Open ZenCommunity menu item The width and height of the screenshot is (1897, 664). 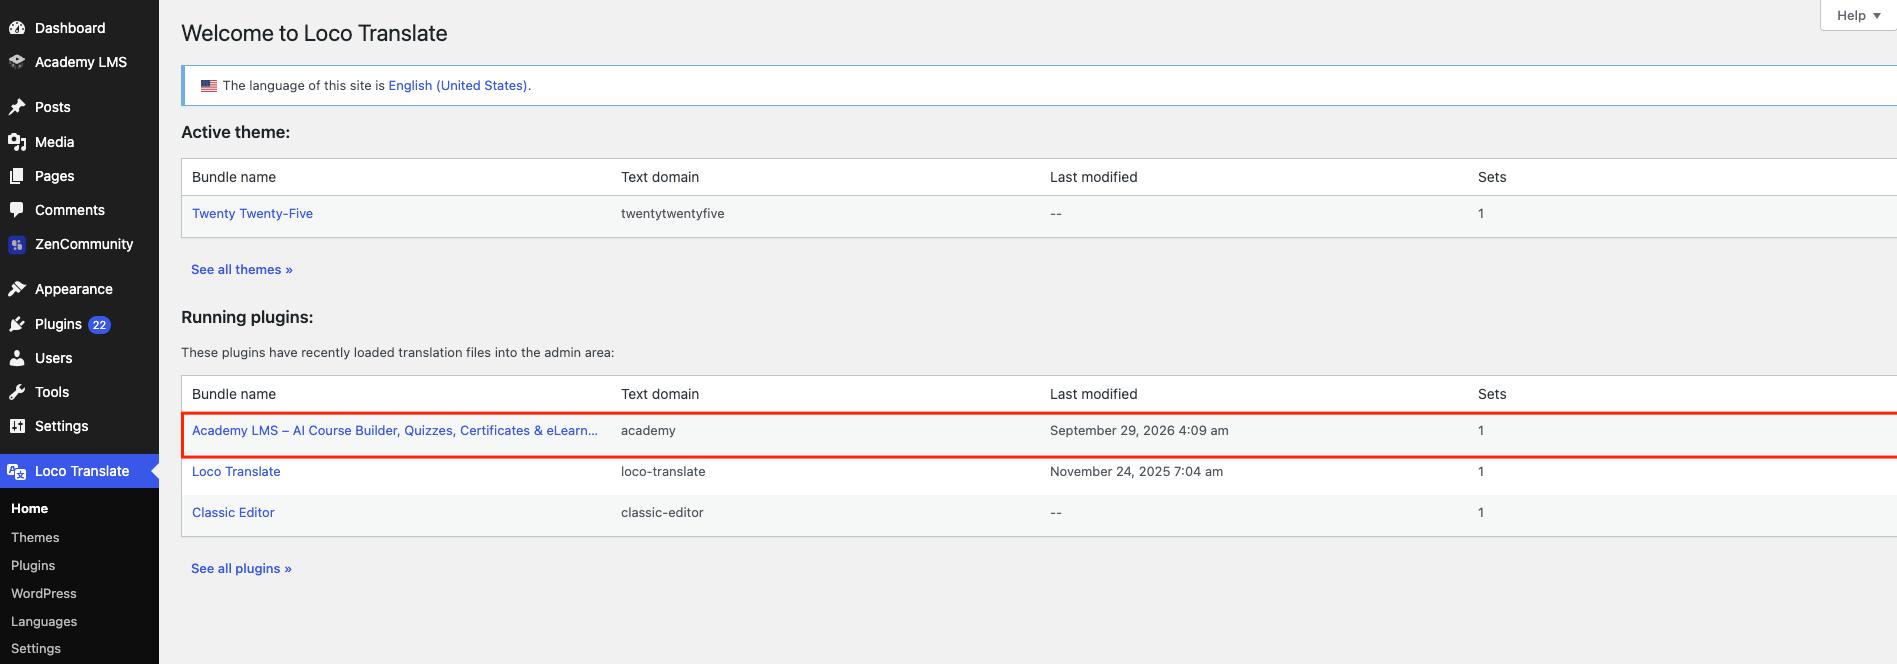point(84,244)
